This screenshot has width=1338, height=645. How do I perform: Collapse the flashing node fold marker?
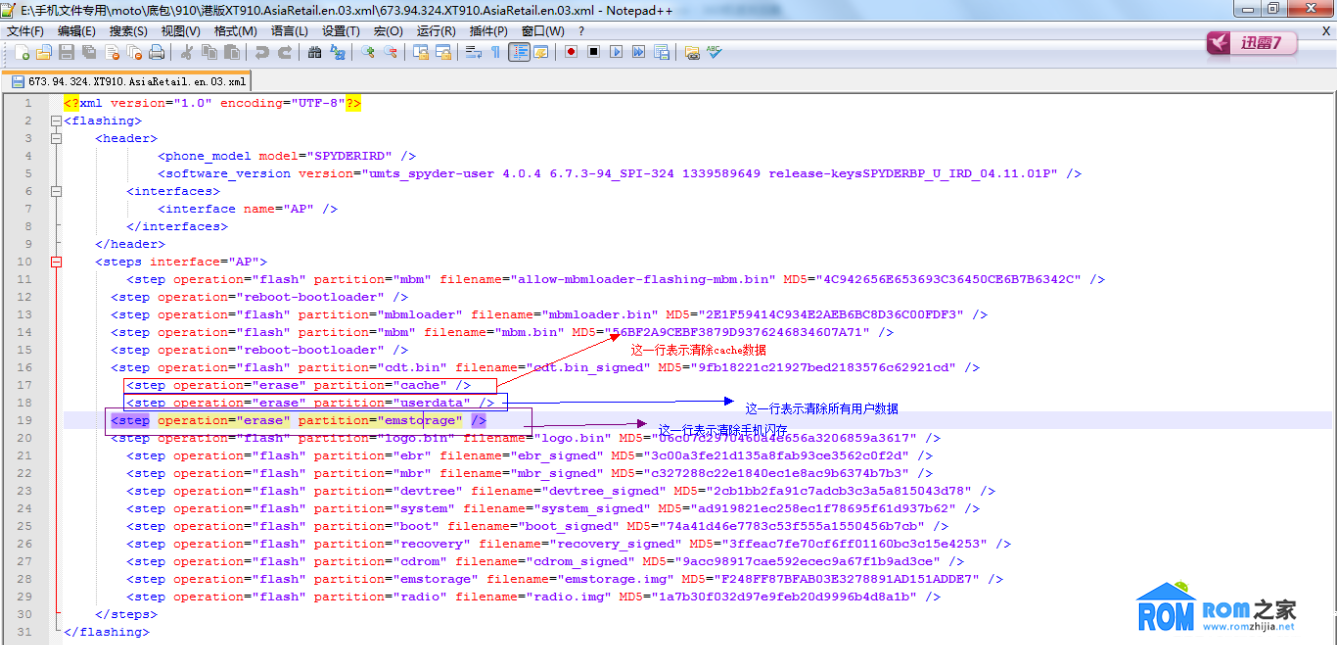pyautogui.click(x=56, y=121)
